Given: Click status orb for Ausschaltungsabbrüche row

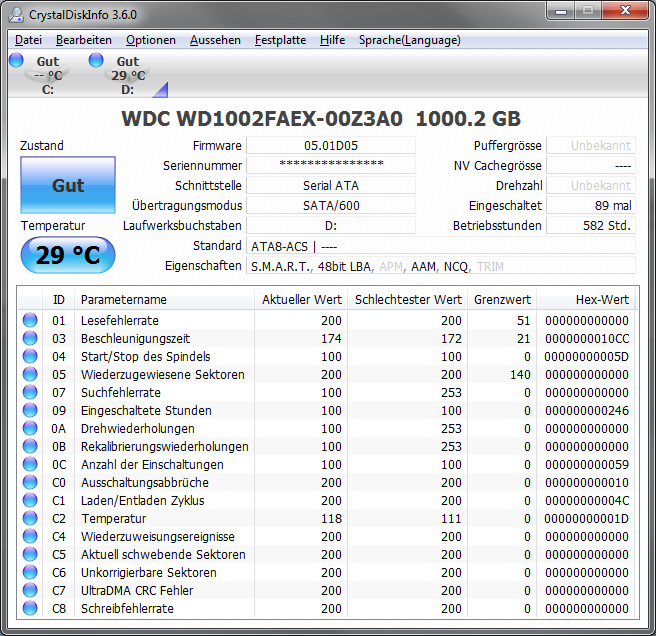Looking at the screenshot, I should click(30, 482).
